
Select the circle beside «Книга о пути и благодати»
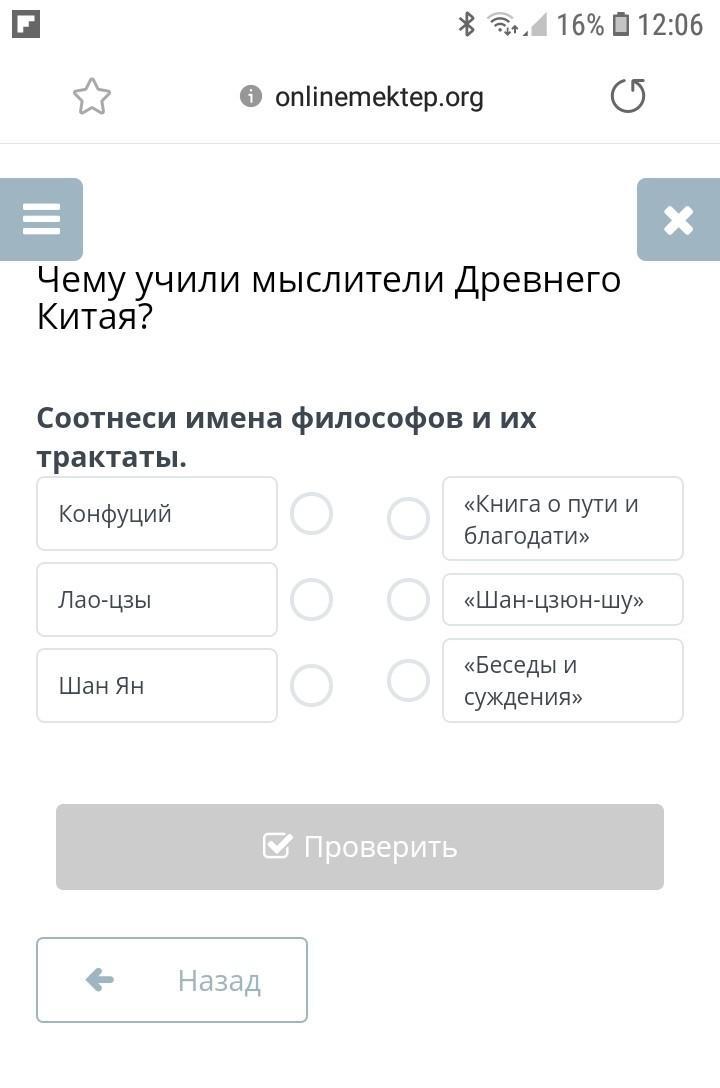409,518
